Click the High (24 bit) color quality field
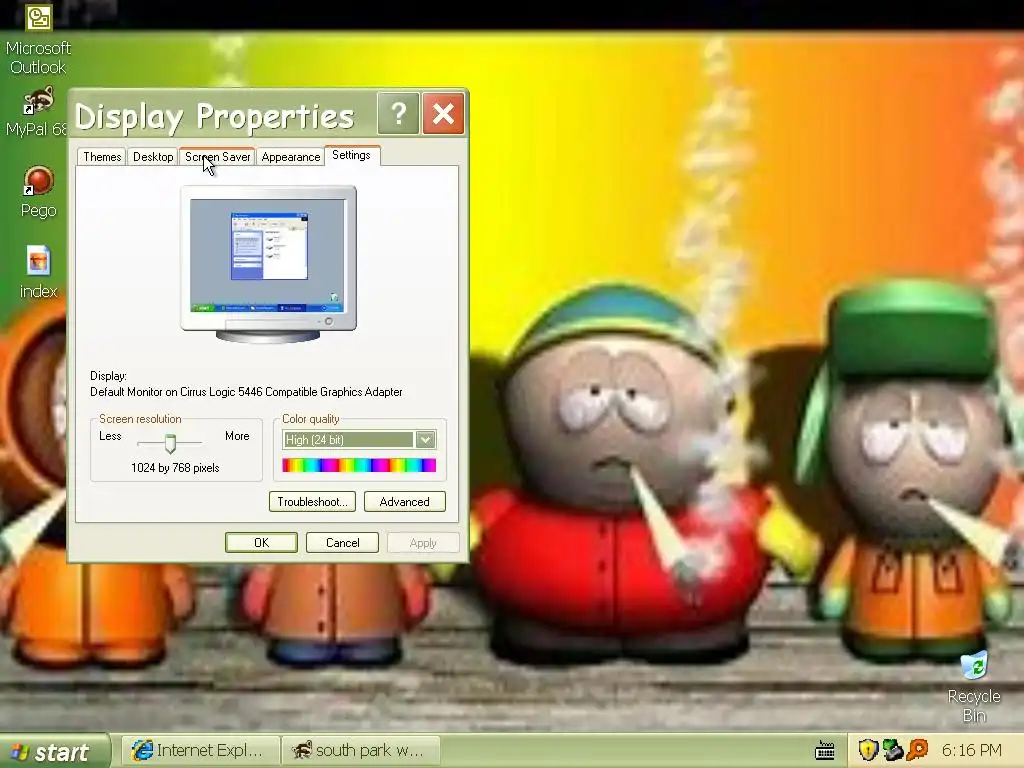This screenshot has height=768, width=1024. [x=359, y=440]
